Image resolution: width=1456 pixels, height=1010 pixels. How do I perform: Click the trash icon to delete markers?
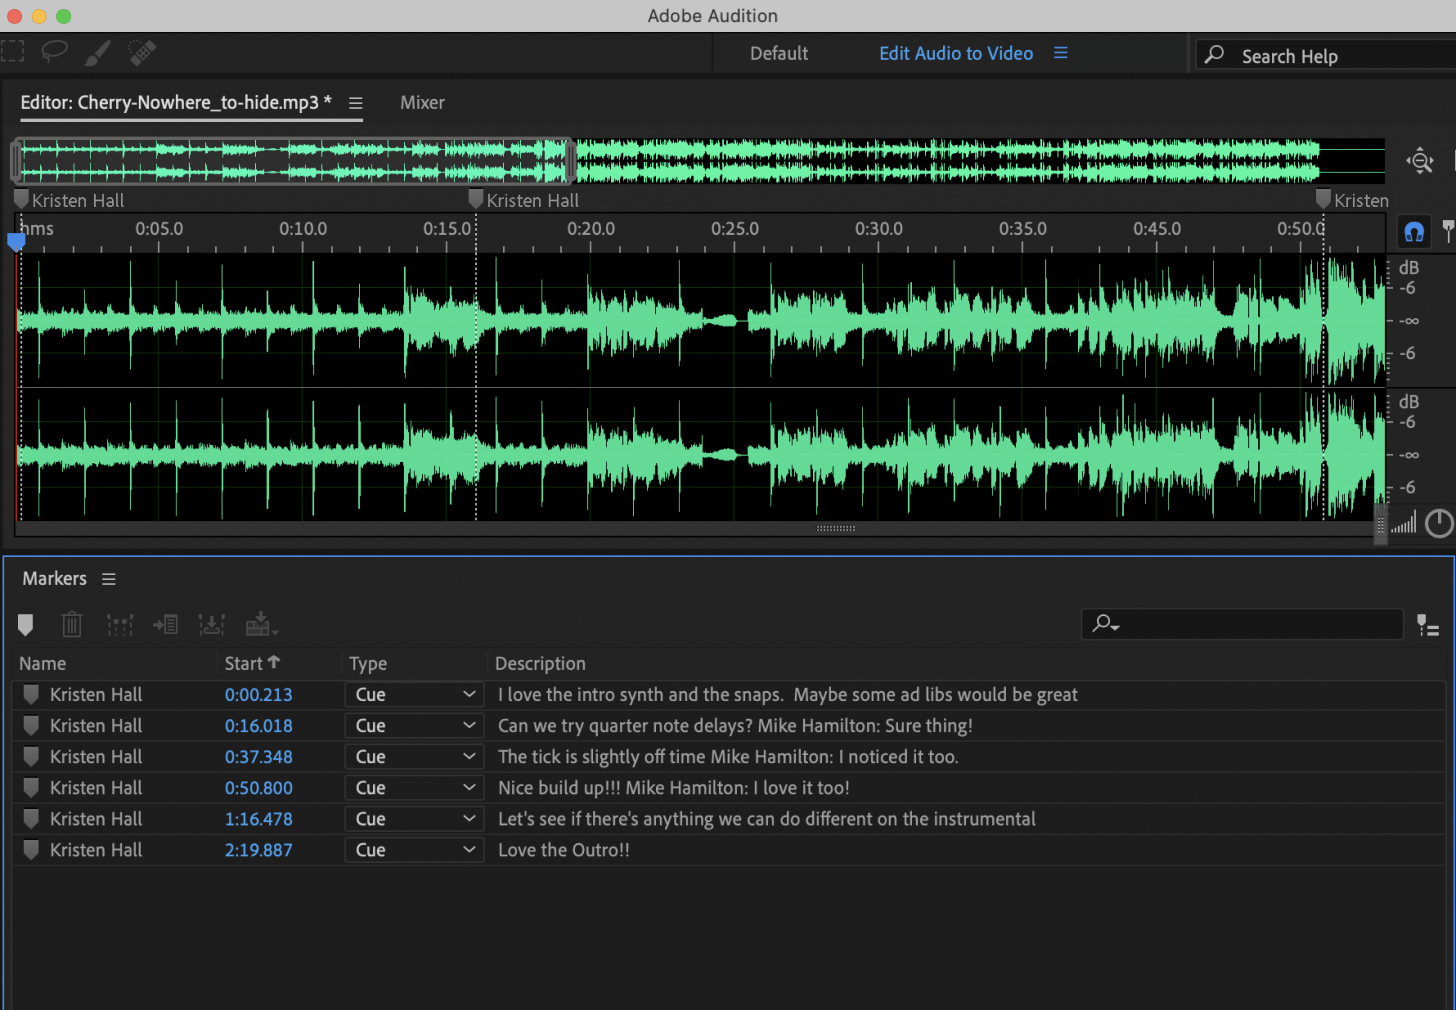click(x=72, y=625)
